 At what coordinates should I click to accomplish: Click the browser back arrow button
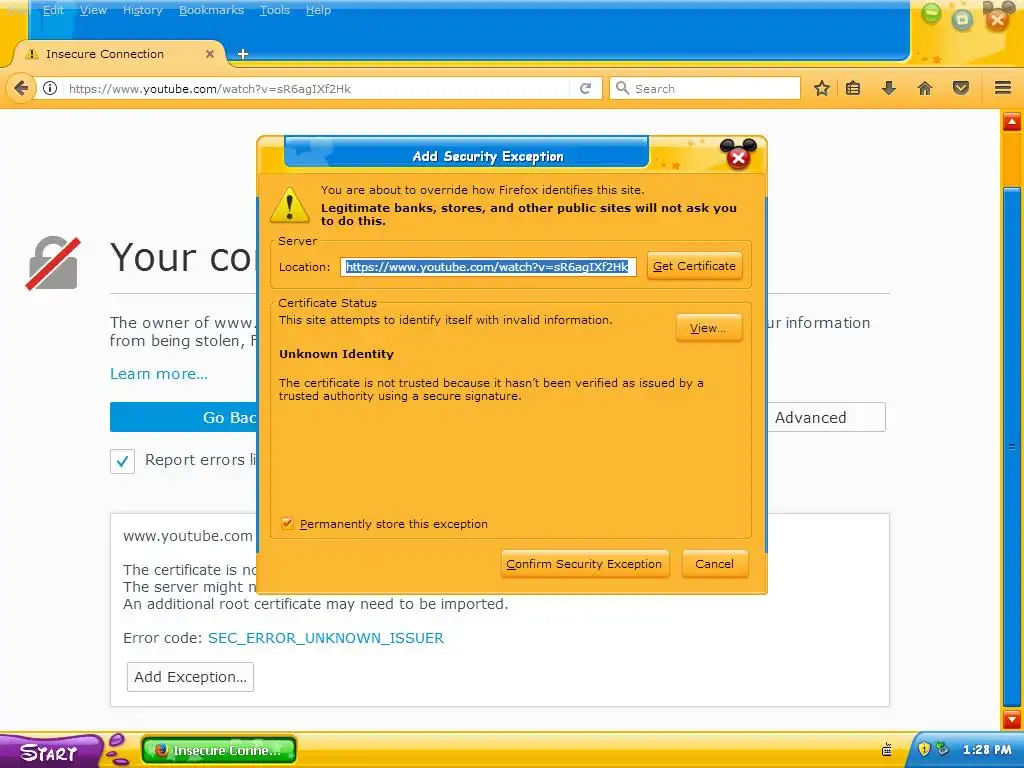click(21, 88)
